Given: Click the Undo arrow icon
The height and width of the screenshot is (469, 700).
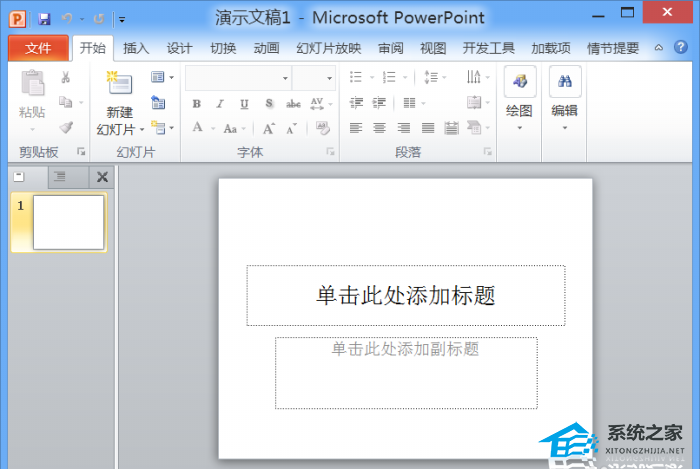Looking at the screenshot, I should [67, 19].
